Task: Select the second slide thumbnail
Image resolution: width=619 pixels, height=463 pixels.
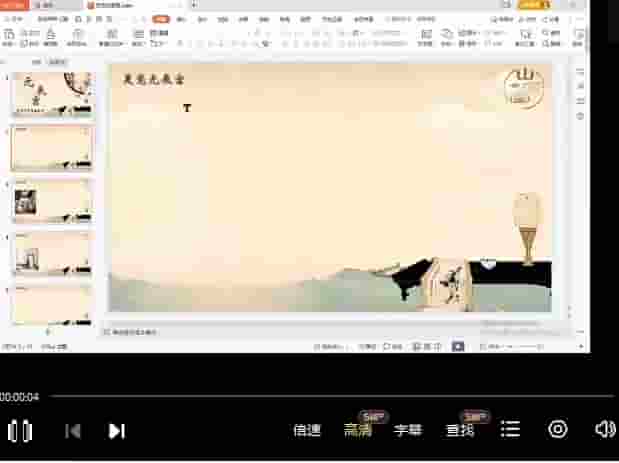Action: pyautogui.click(x=52, y=148)
